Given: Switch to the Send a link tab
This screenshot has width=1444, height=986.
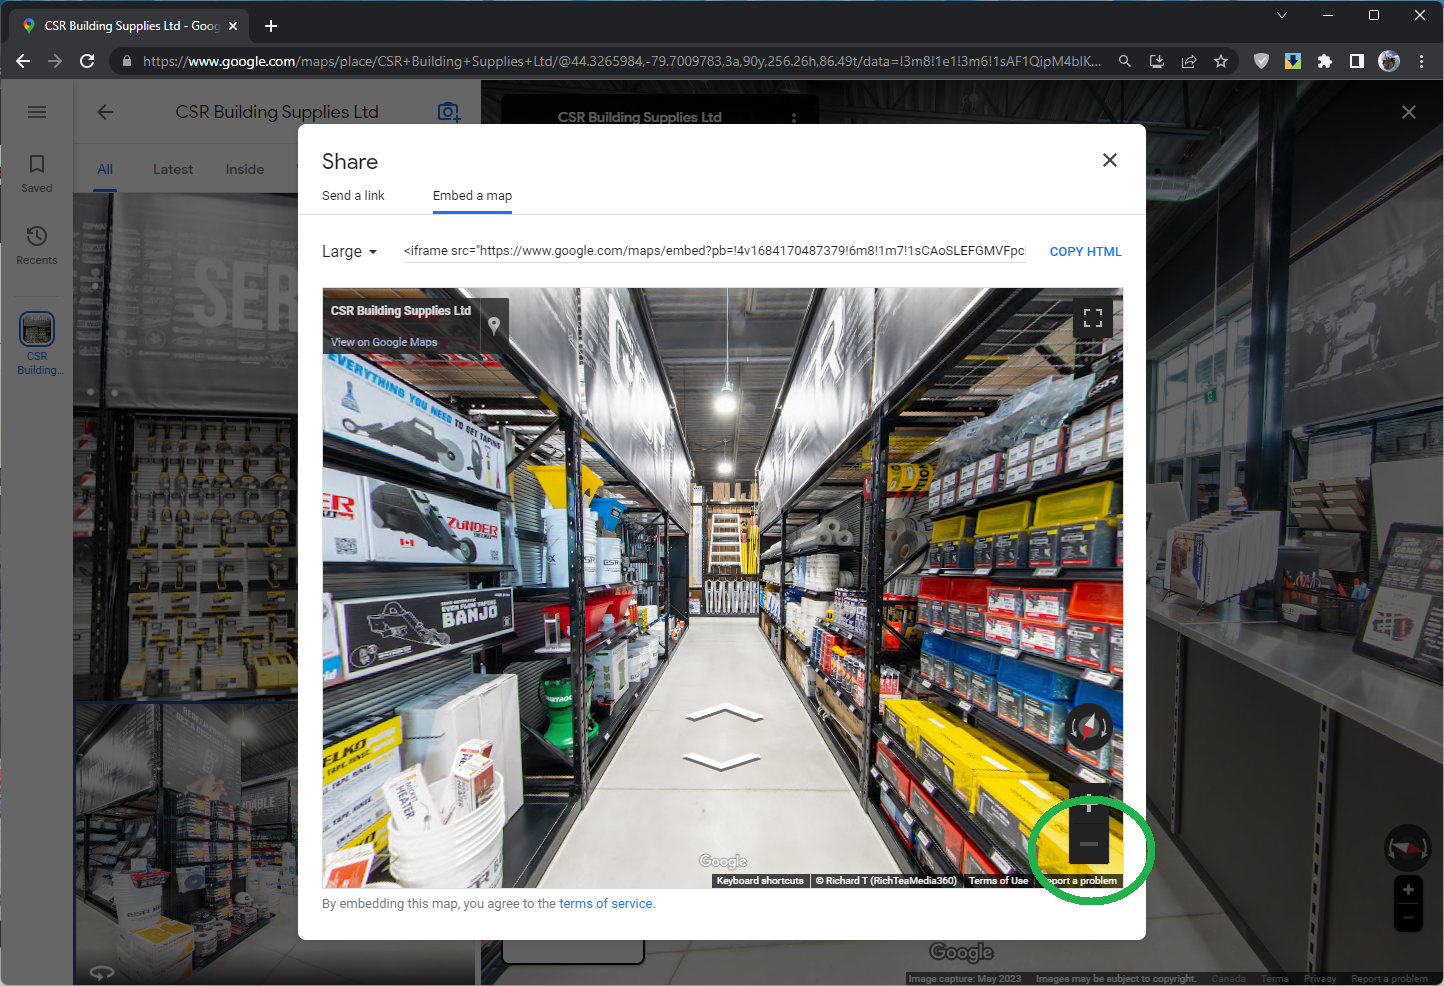Looking at the screenshot, I should (x=353, y=196).
